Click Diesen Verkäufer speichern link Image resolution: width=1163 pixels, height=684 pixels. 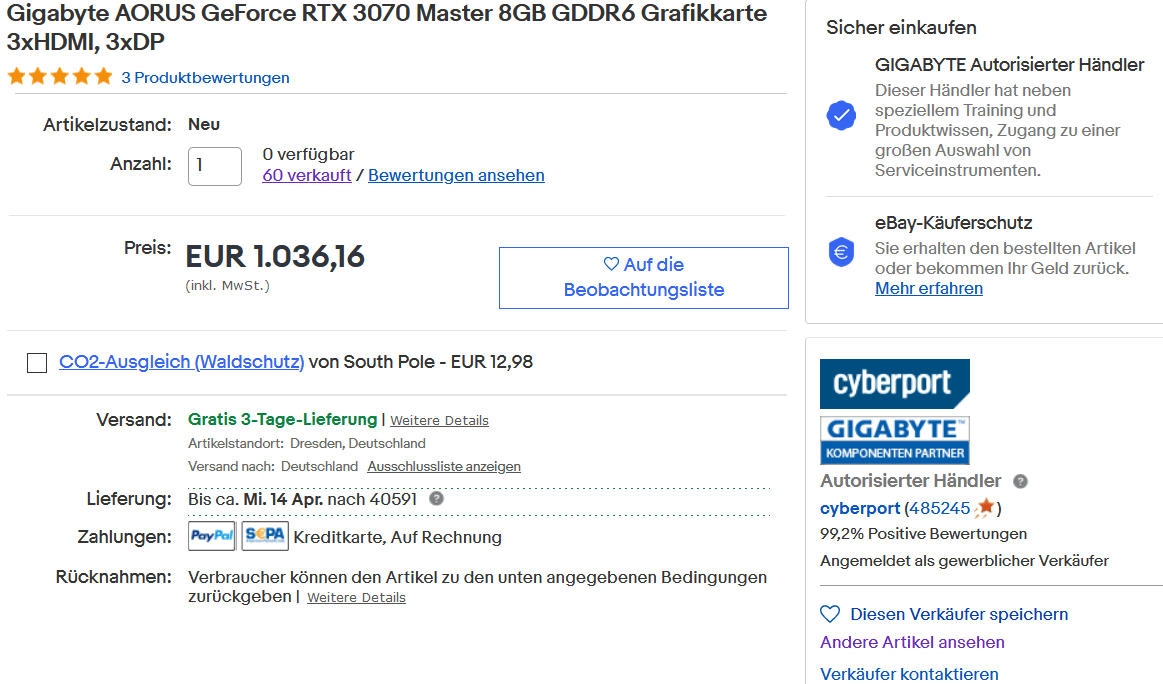coord(959,614)
